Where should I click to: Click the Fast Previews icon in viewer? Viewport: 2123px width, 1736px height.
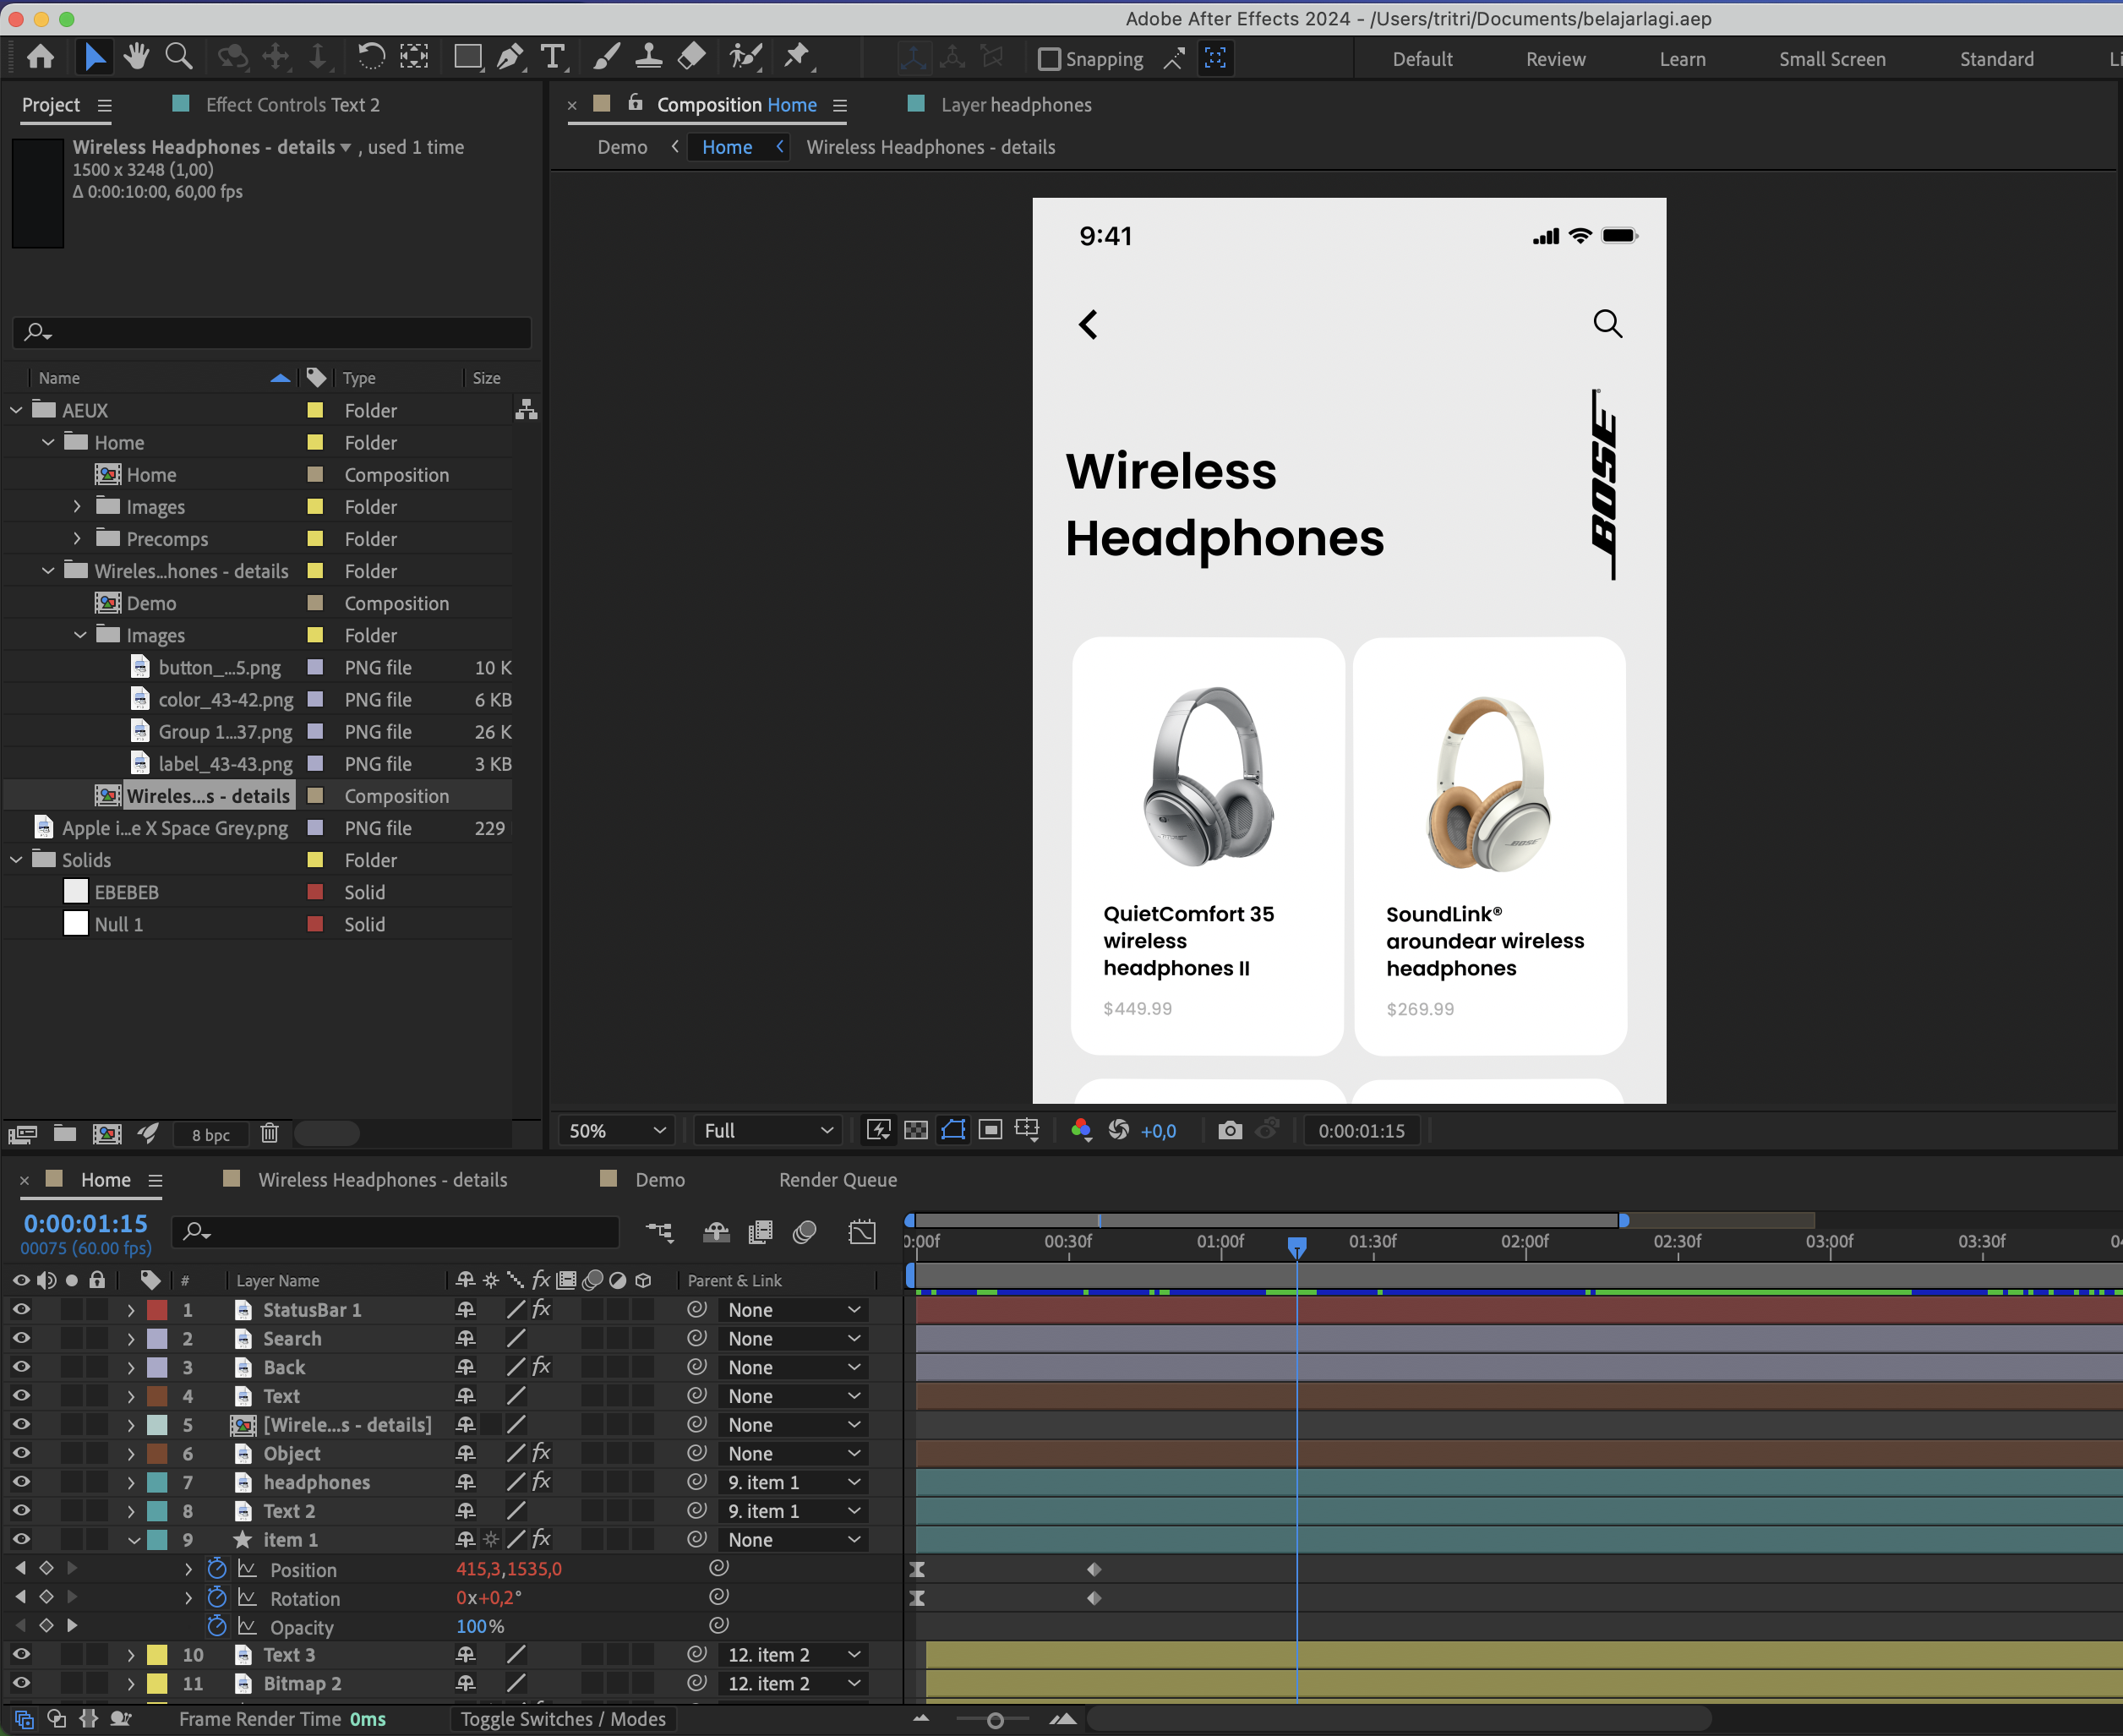click(878, 1130)
